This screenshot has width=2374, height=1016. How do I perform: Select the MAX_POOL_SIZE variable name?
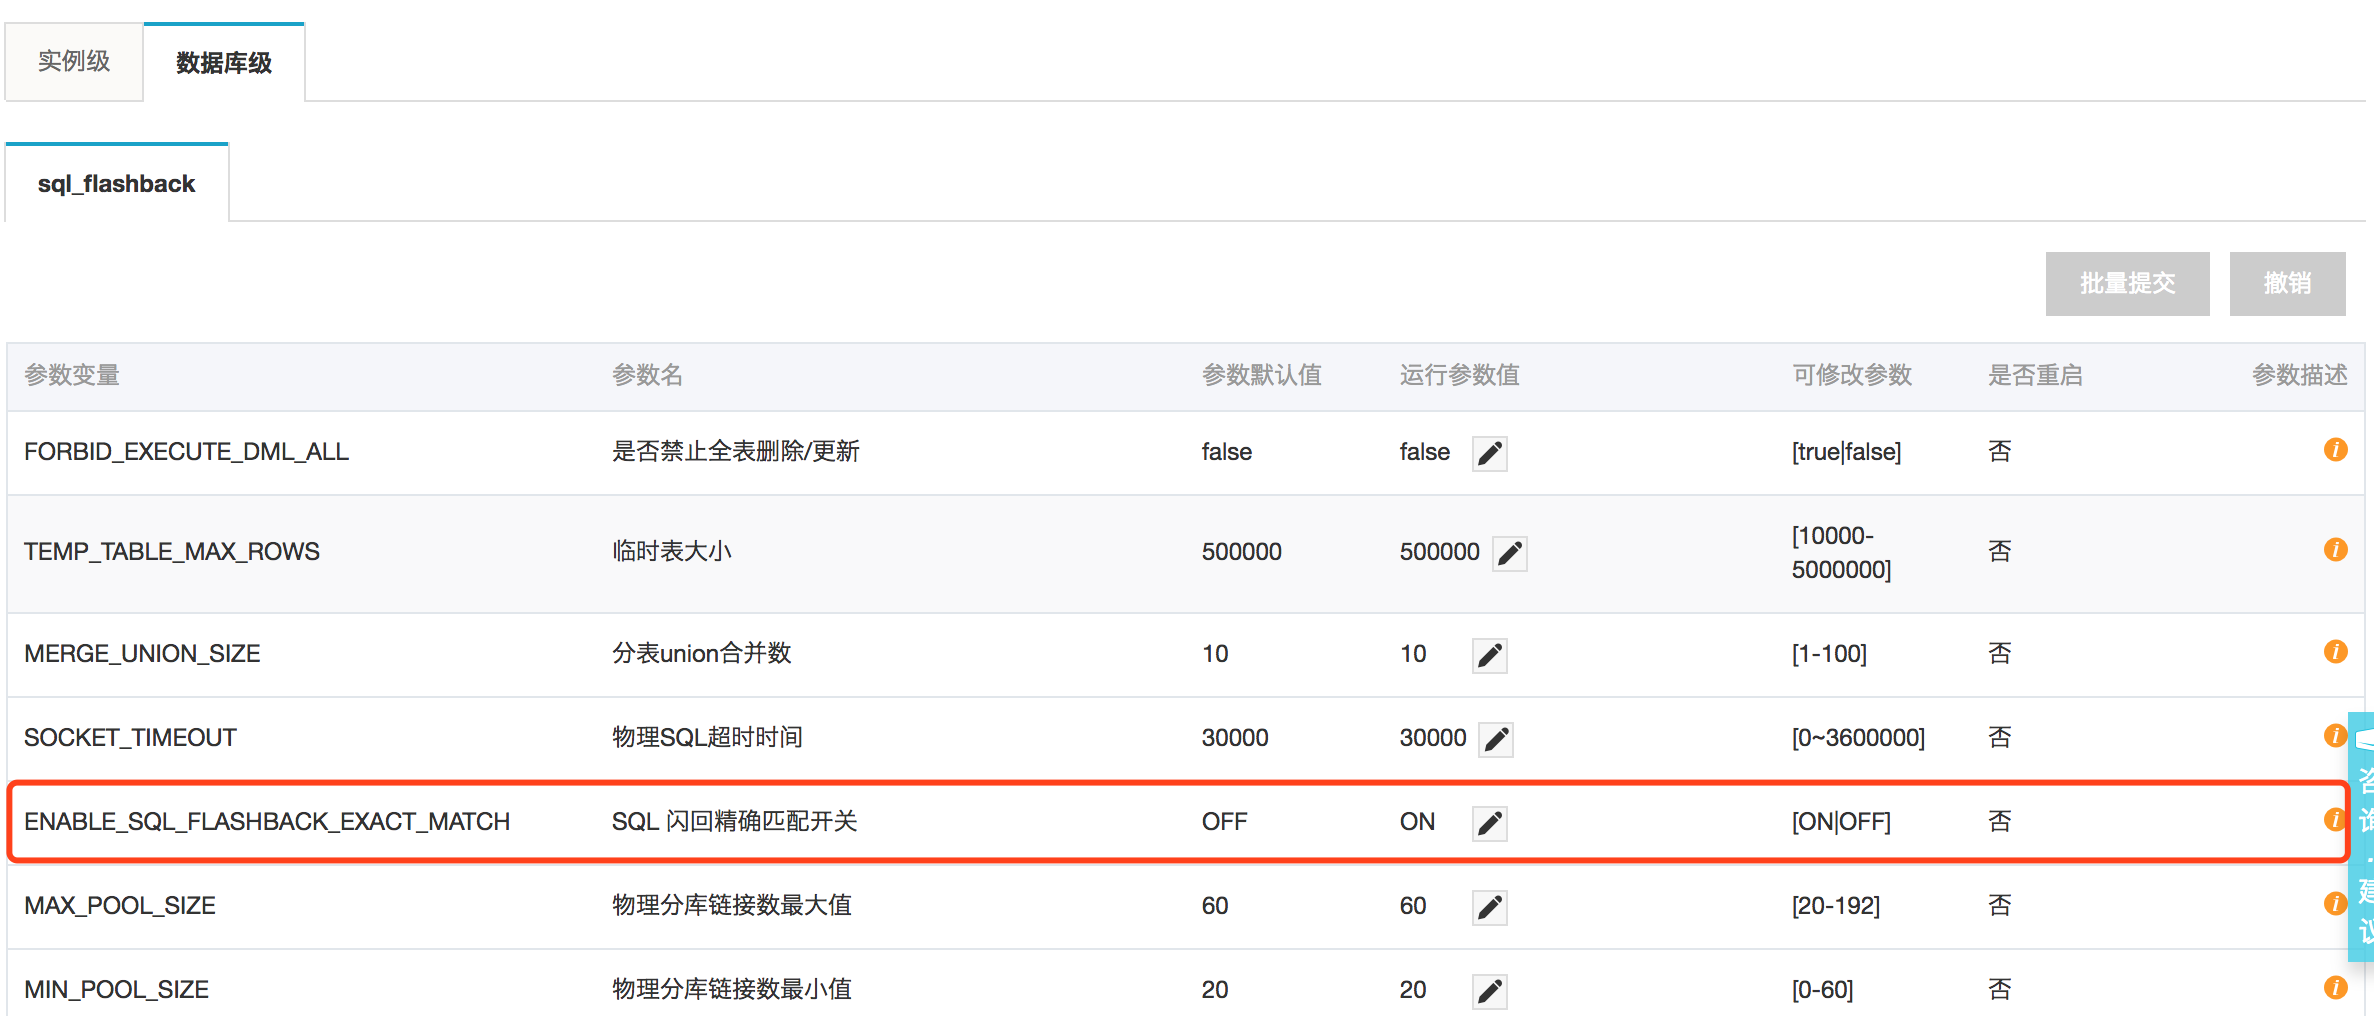120,906
